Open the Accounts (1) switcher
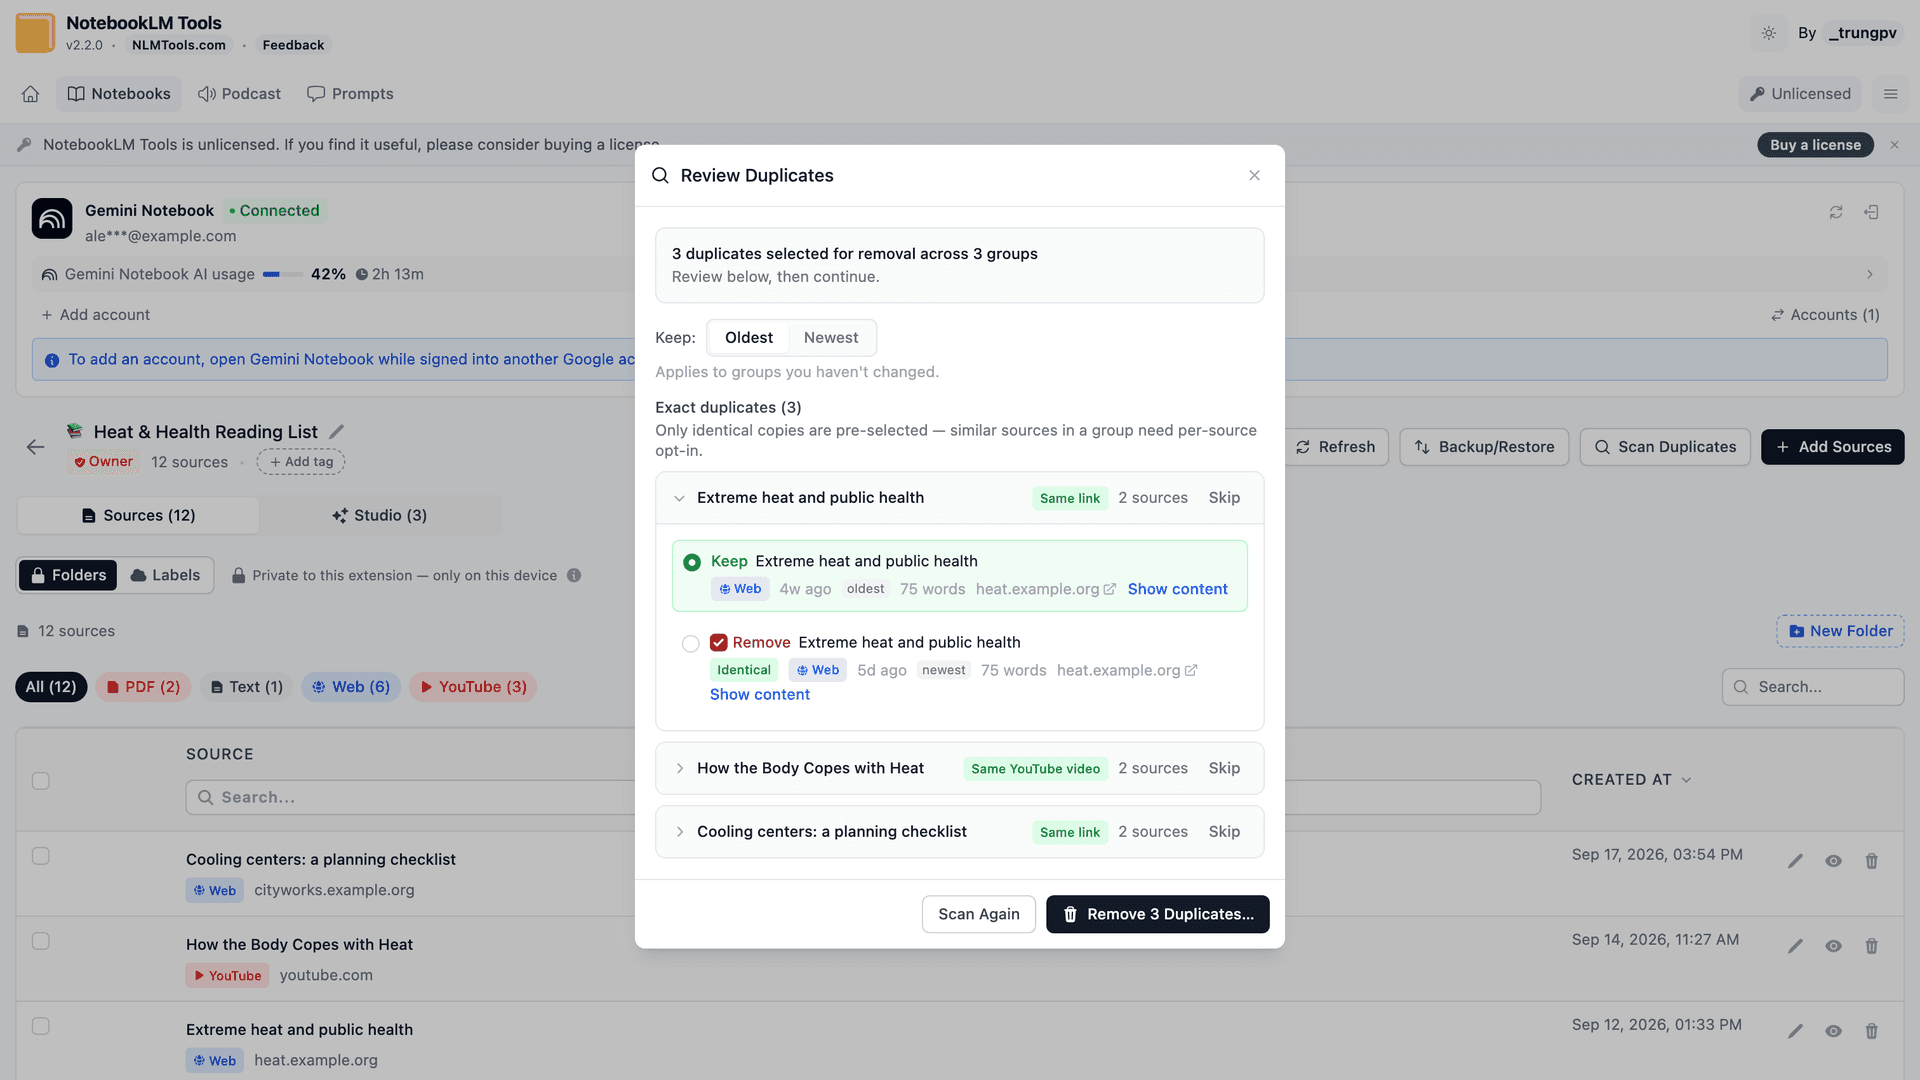Image resolution: width=1920 pixels, height=1080 pixels. point(1825,315)
